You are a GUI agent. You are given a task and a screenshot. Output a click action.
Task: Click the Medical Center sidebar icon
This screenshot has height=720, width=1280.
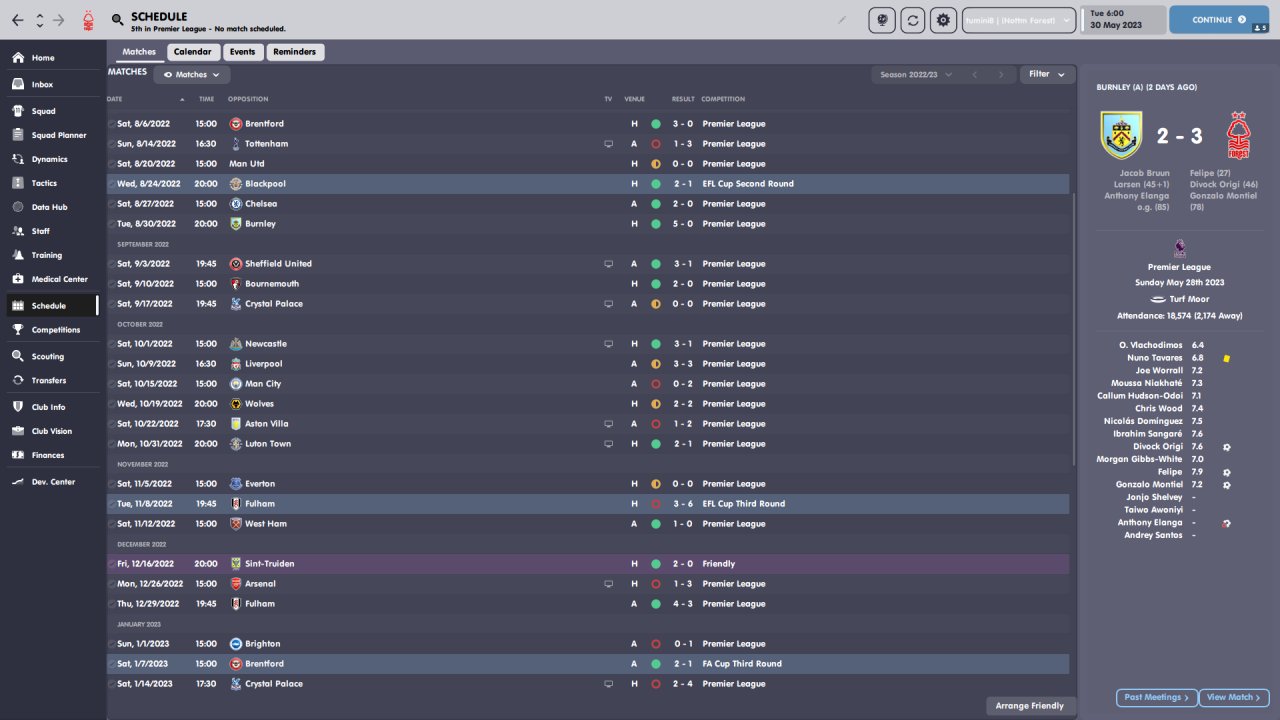tap(18, 279)
